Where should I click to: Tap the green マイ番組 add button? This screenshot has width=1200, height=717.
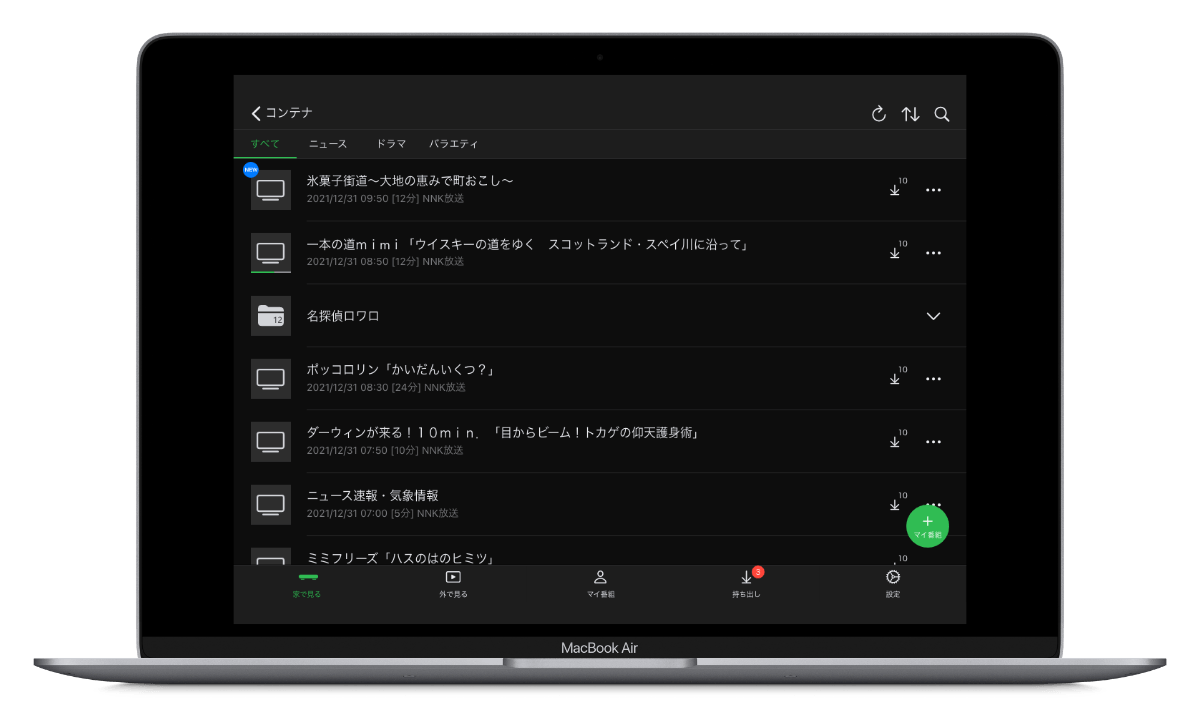[928, 525]
